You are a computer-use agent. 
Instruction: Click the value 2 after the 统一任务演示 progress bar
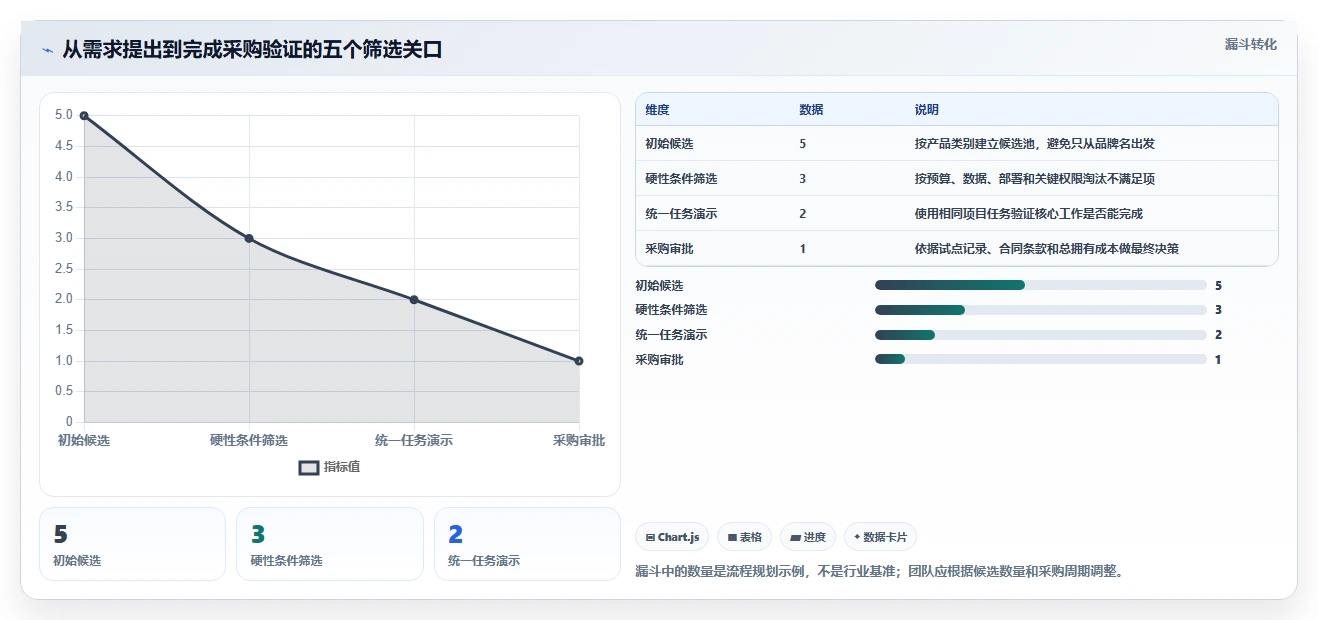1219,335
